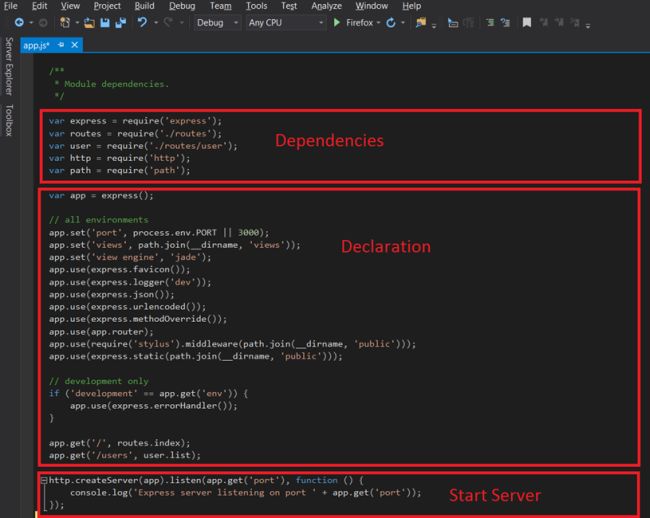Click the Navigate Backward arrow icon
650x518 pixels.
tap(19, 22)
